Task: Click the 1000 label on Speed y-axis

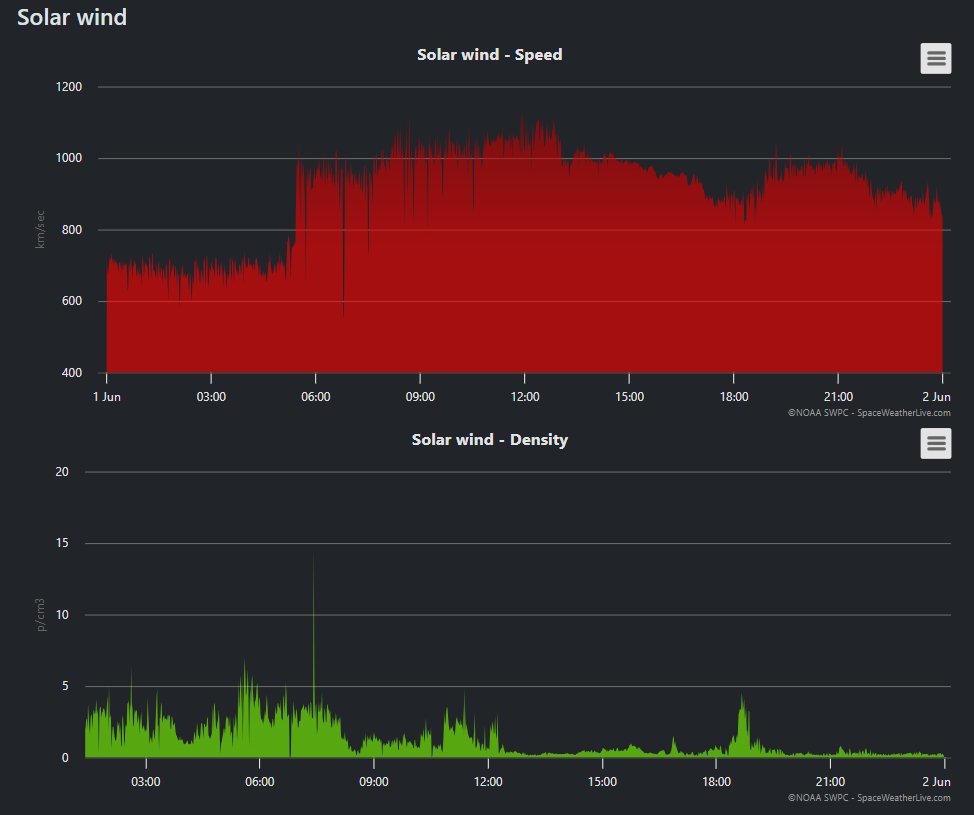Action: [69, 158]
